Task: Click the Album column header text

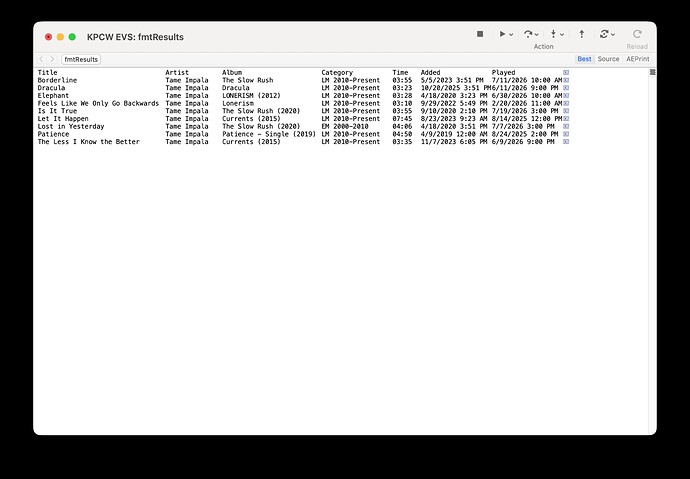Action: [x=232, y=73]
